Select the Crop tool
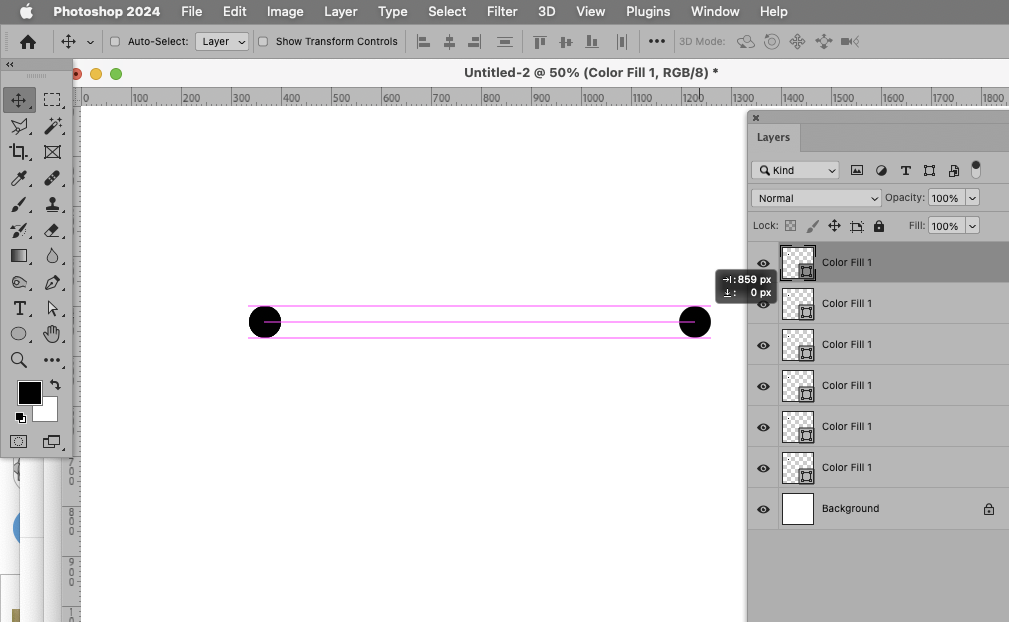Image resolution: width=1009 pixels, height=622 pixels. (x=19, y=152)
